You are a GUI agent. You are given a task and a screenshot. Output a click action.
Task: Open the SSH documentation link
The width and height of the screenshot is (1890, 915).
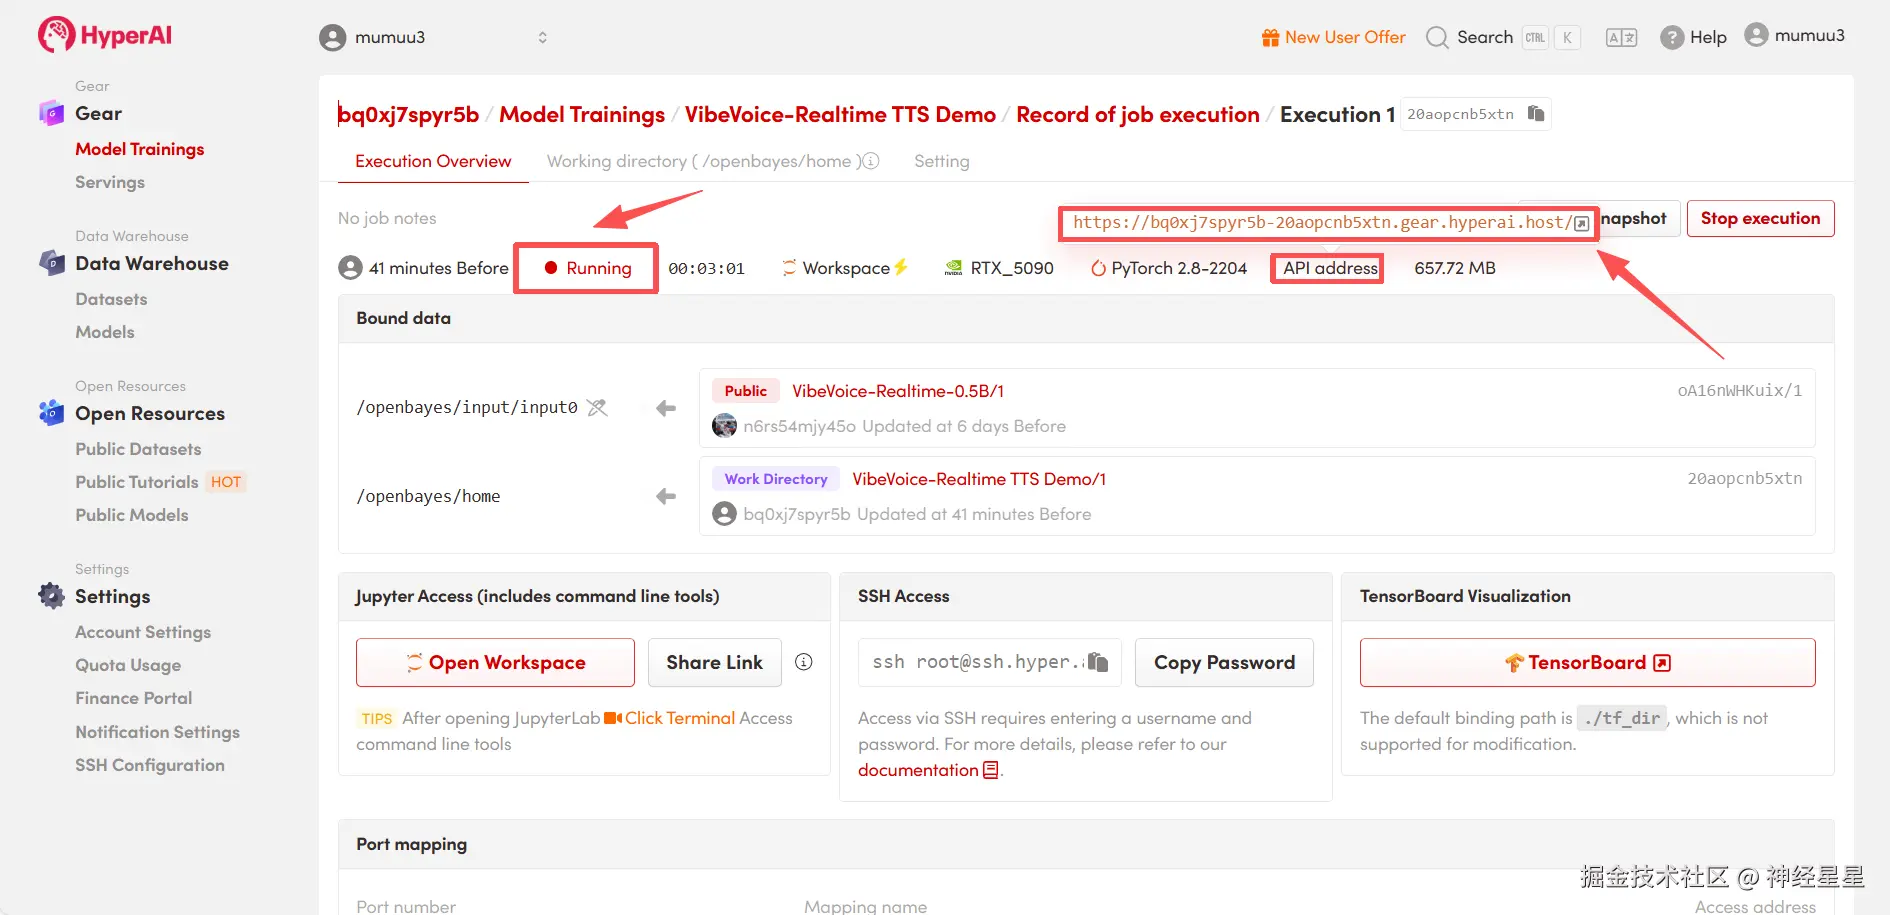pyautogui.click(x=928, y=770)
